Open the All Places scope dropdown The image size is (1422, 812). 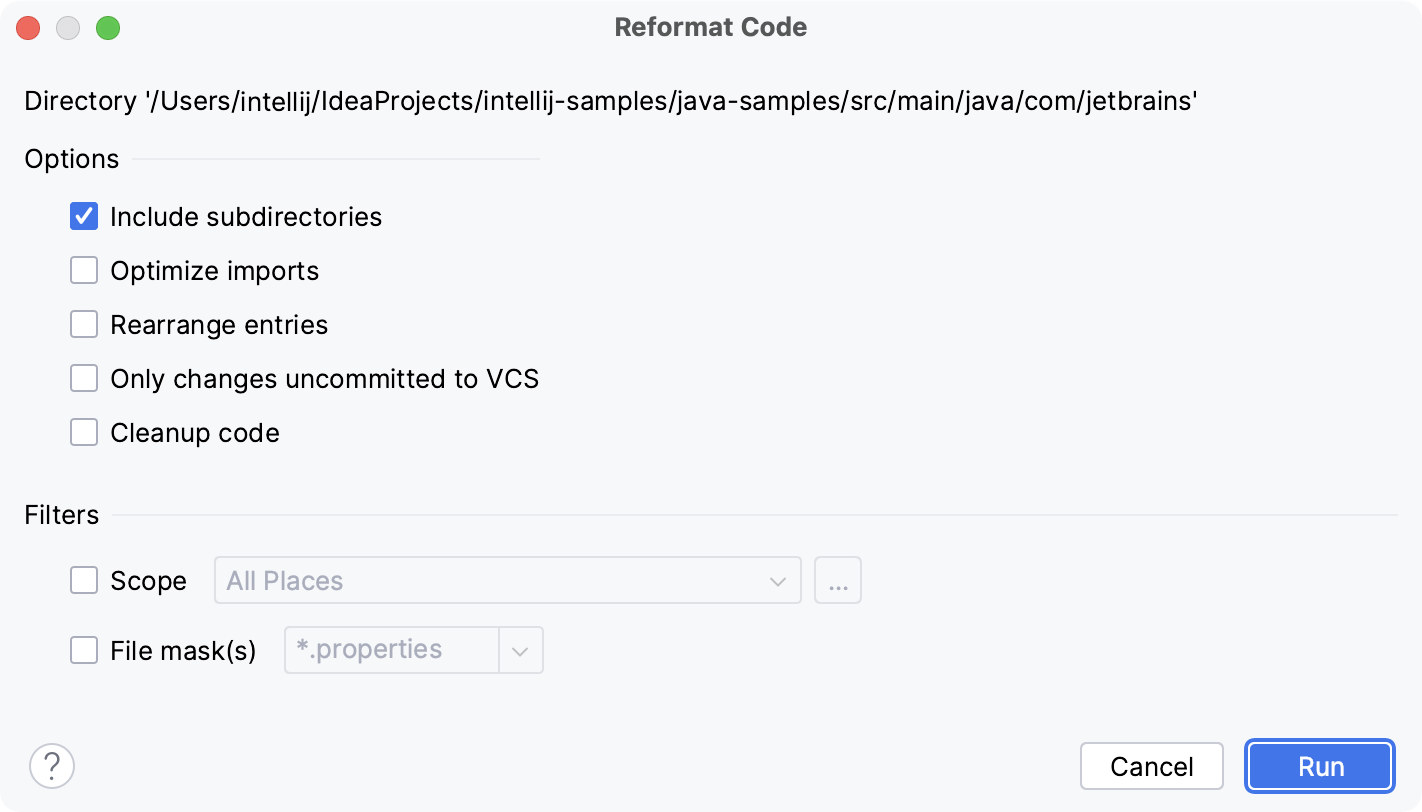pos(778,580)
